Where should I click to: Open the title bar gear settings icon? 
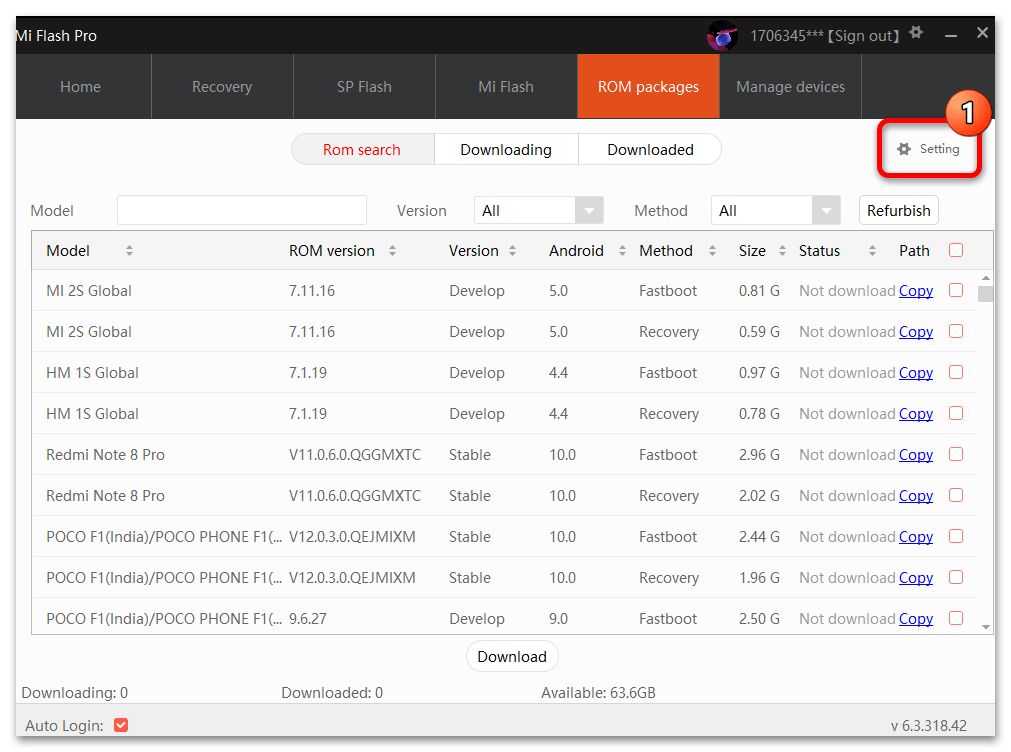coord(916,32)
